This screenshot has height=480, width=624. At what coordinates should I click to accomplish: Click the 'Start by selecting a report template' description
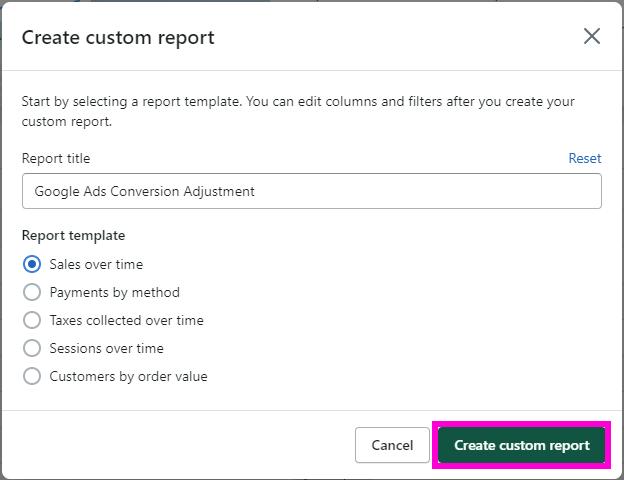pyautogui.click(x=298, y=111)
